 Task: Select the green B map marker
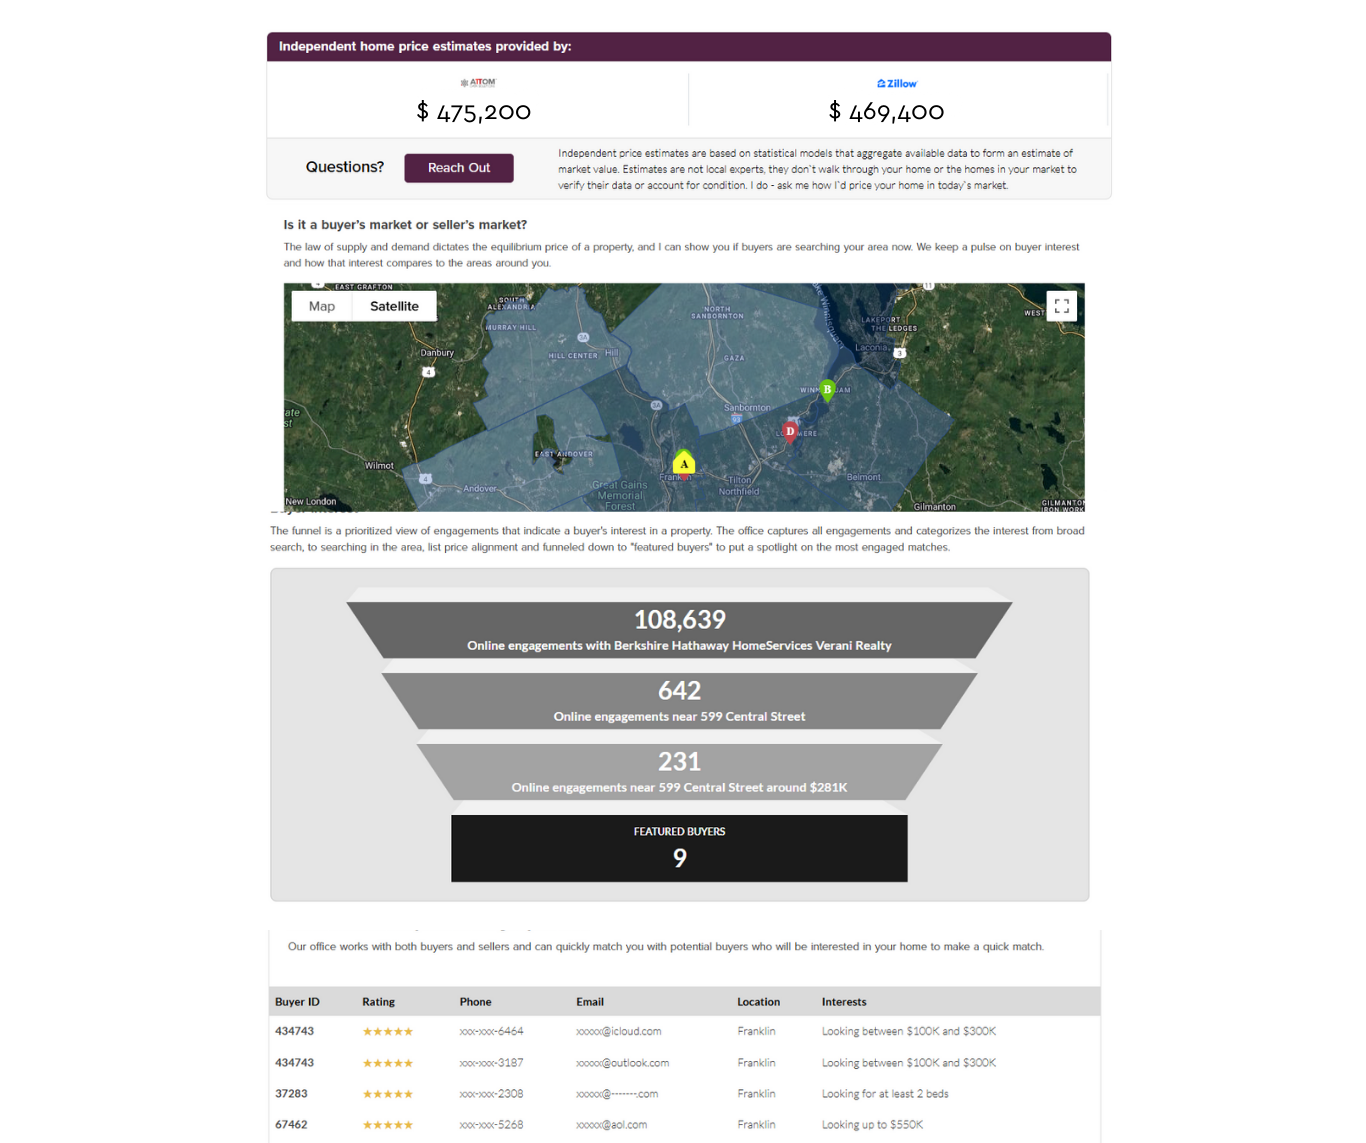tap(827, 390)
